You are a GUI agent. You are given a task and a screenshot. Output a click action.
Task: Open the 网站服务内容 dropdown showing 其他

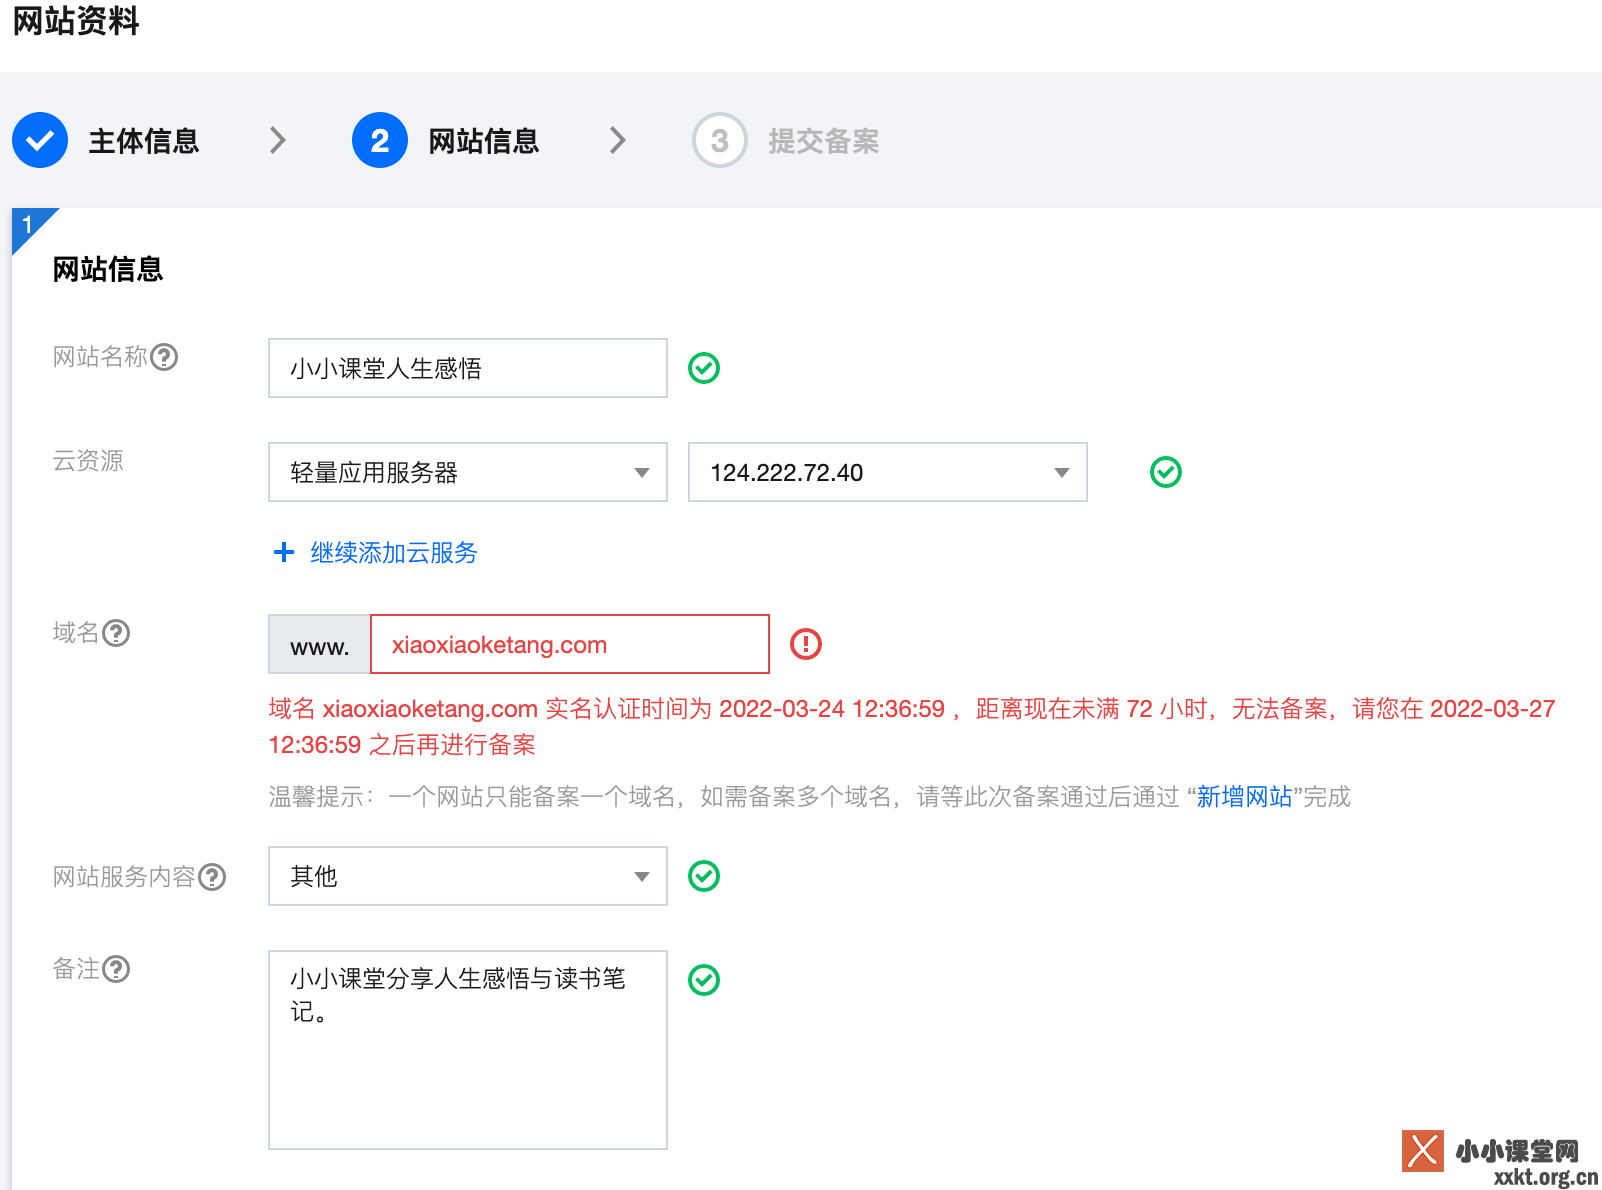coord(468,876)
